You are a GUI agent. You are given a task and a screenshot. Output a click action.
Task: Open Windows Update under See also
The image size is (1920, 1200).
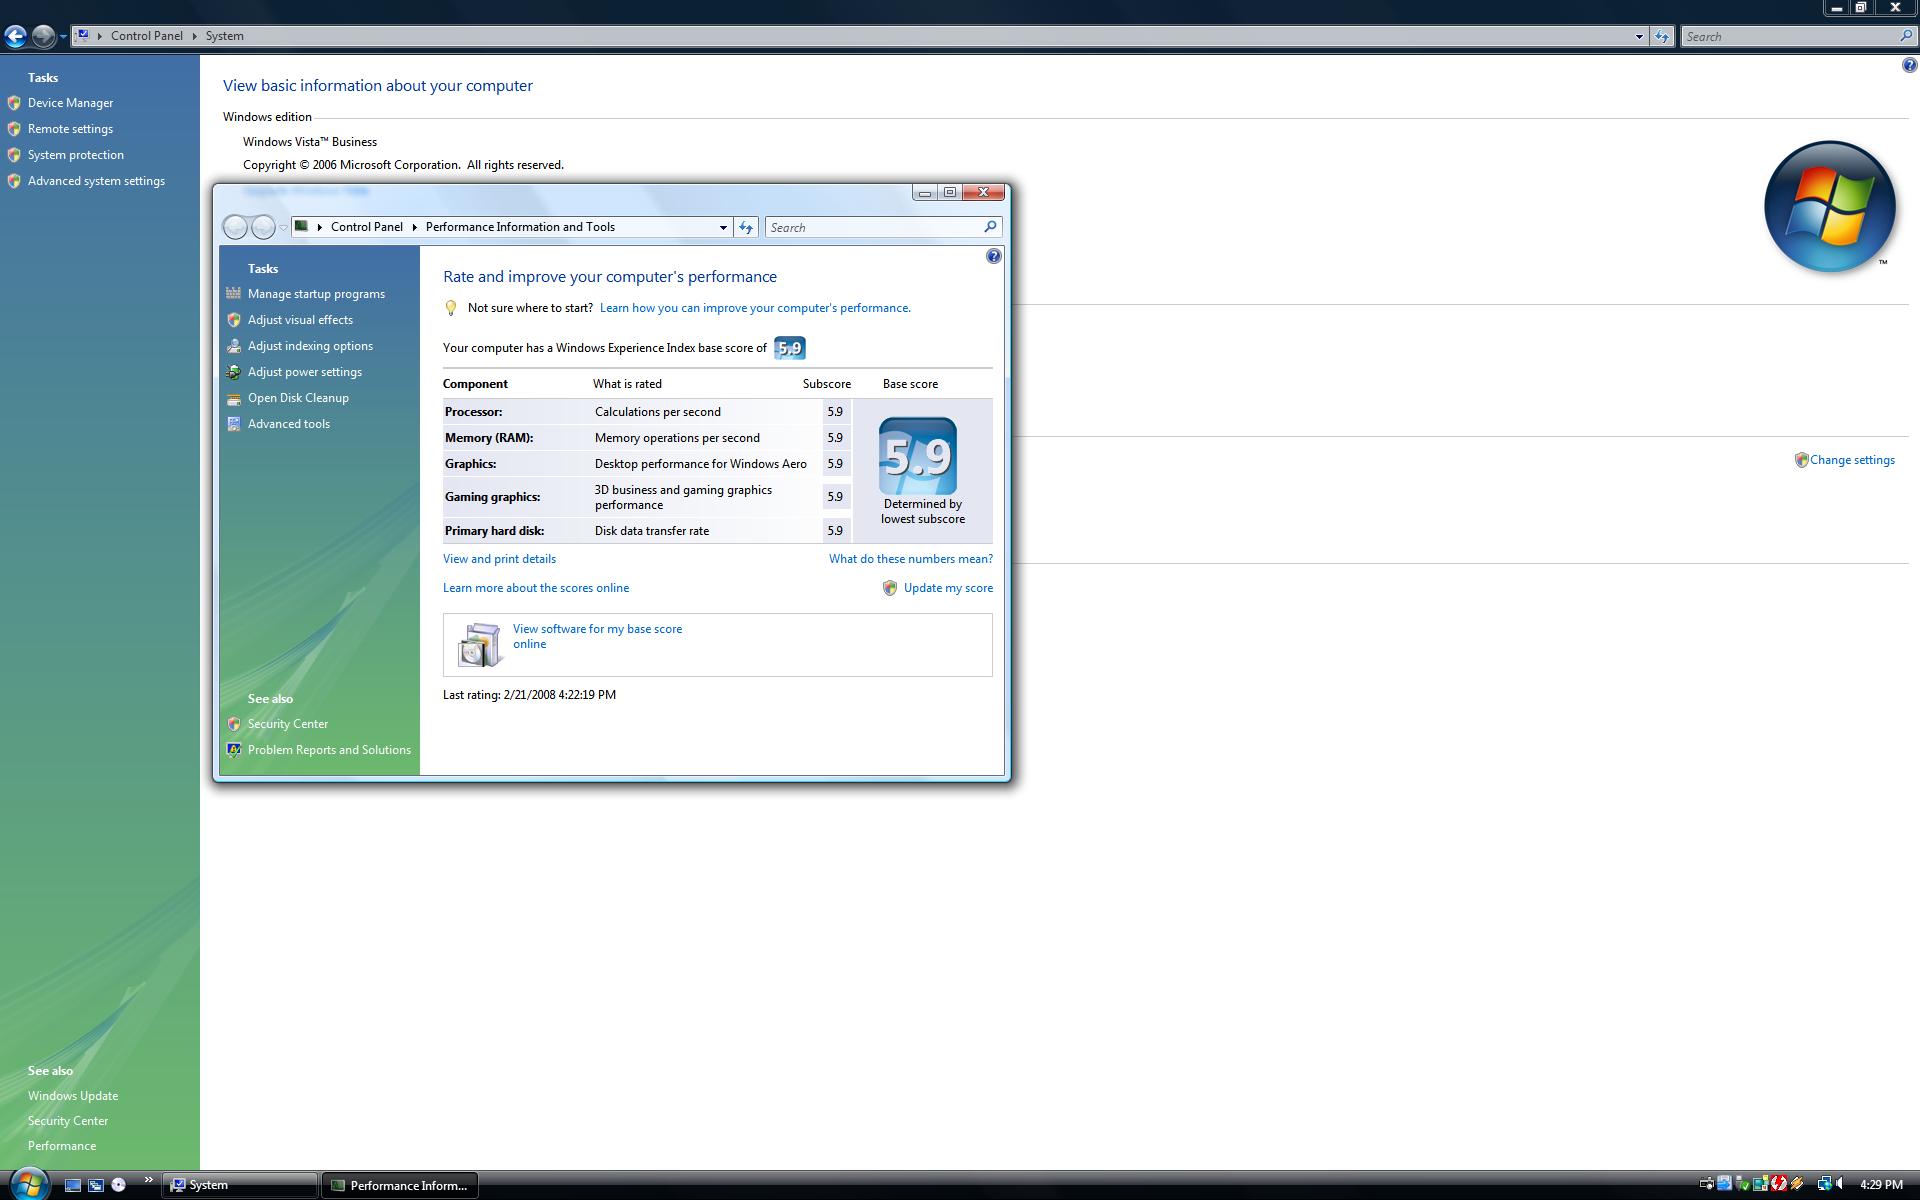click(x=73, y=1096)
